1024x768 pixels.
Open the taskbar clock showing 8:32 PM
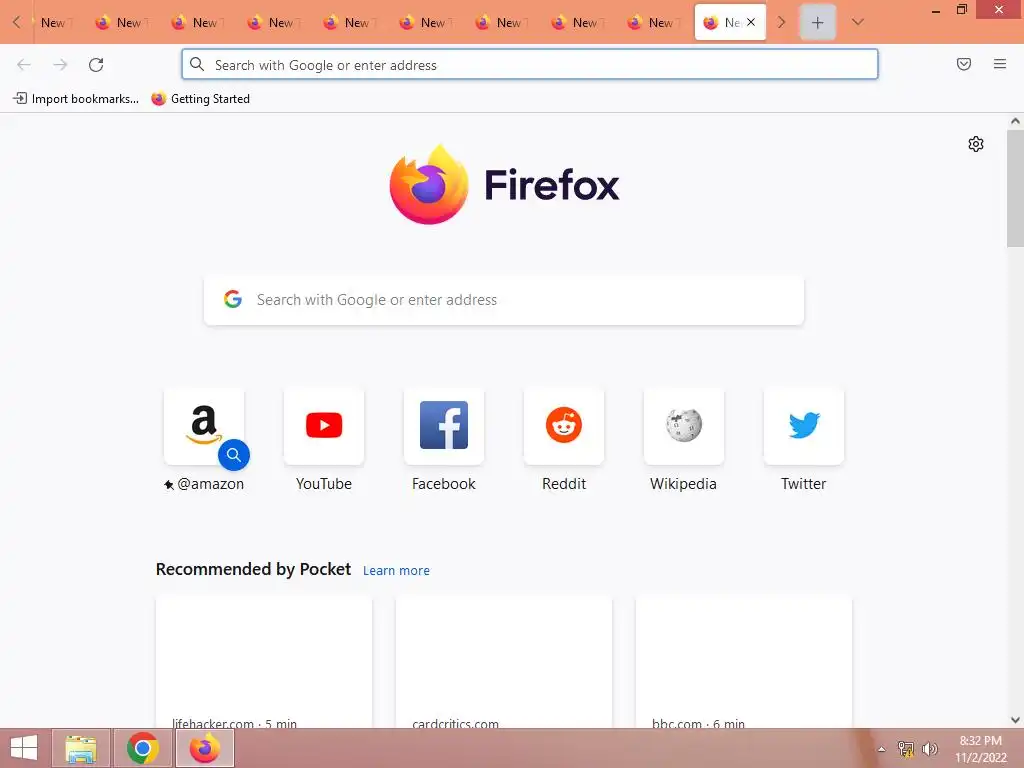(981, 749)
